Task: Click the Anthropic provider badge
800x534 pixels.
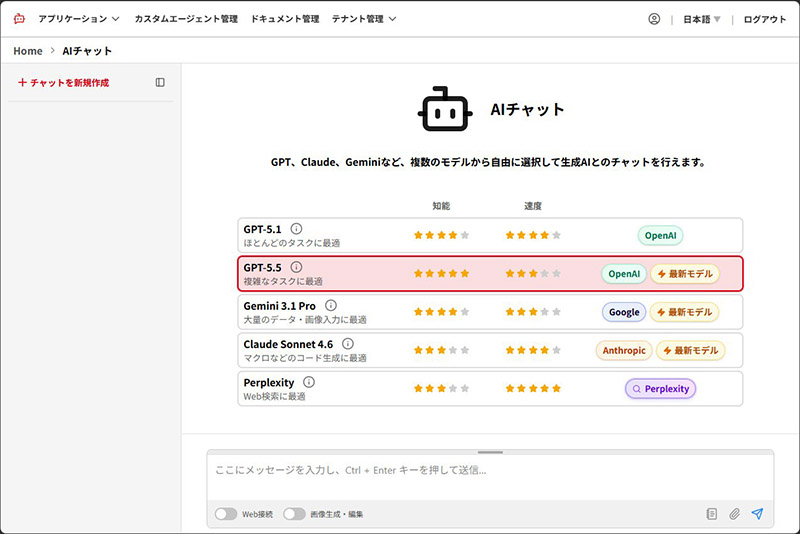Action: click(x=624, y=350)
